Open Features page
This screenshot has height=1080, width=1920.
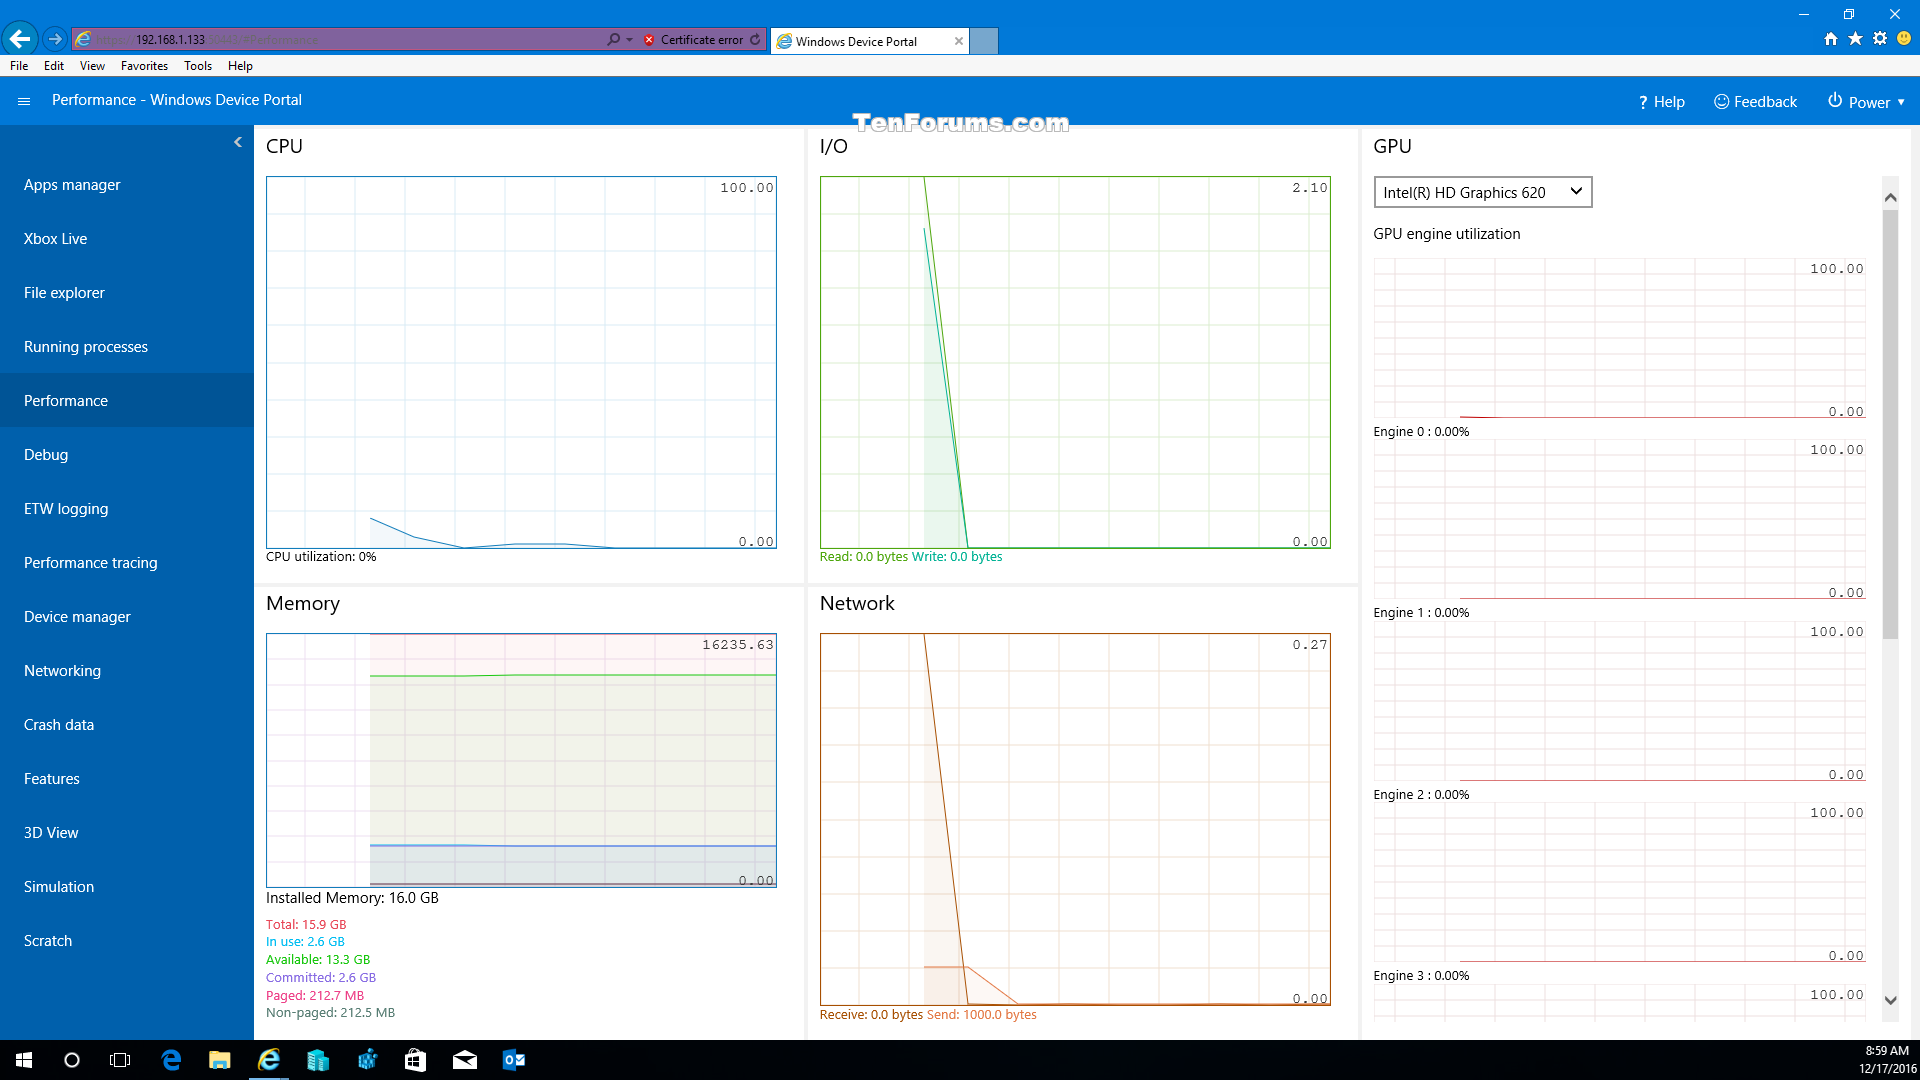pyautogui.click(x=127, y=779)
